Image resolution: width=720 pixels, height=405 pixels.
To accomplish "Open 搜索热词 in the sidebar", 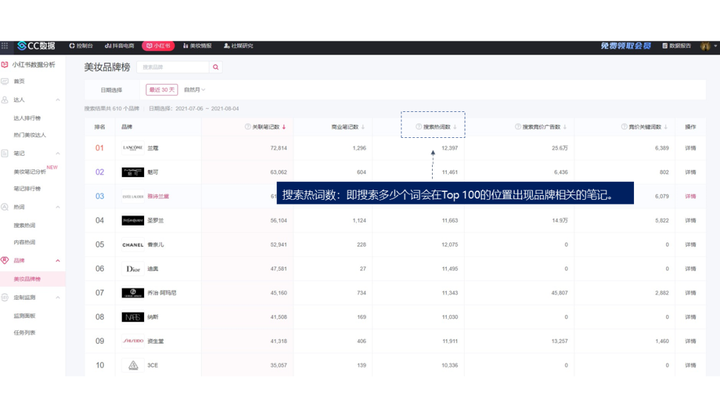I will tap(24, 225).
